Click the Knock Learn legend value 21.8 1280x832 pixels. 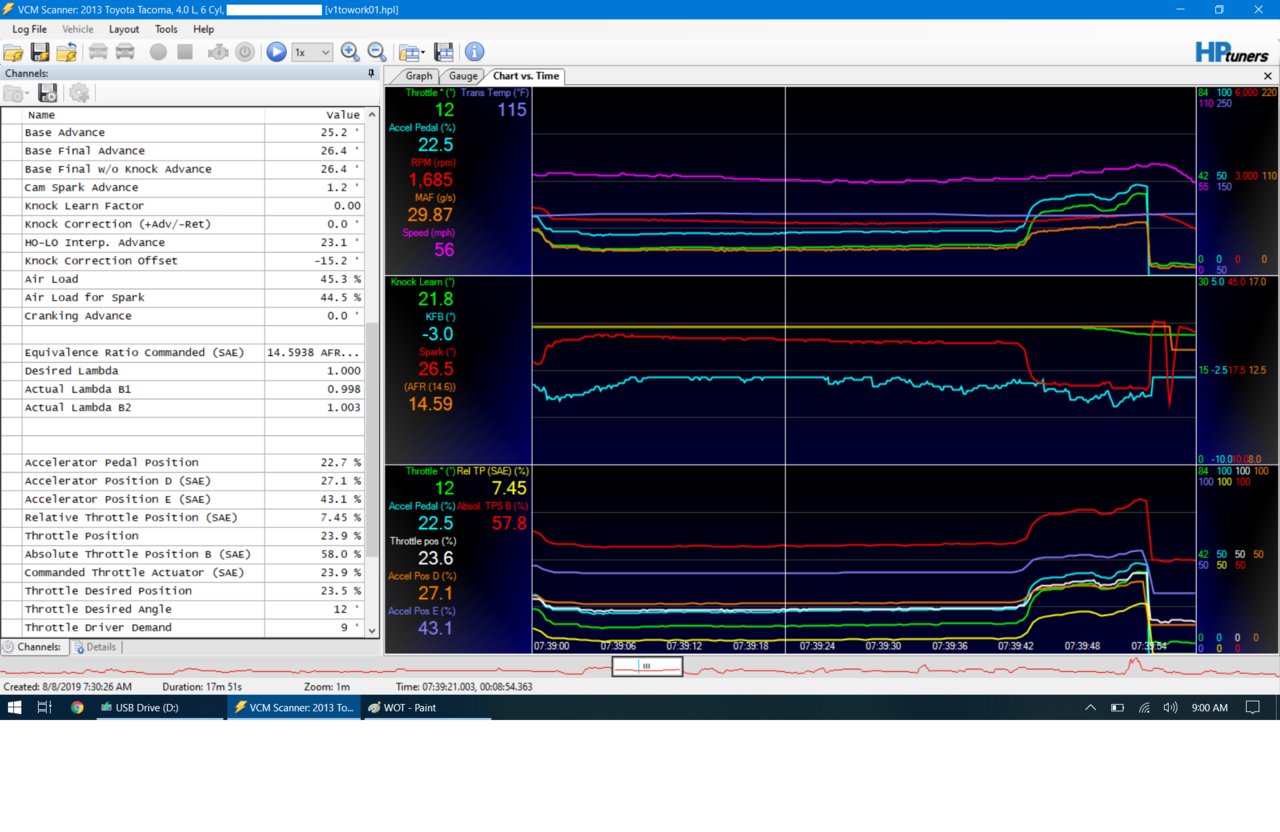[x=436, y=300]
